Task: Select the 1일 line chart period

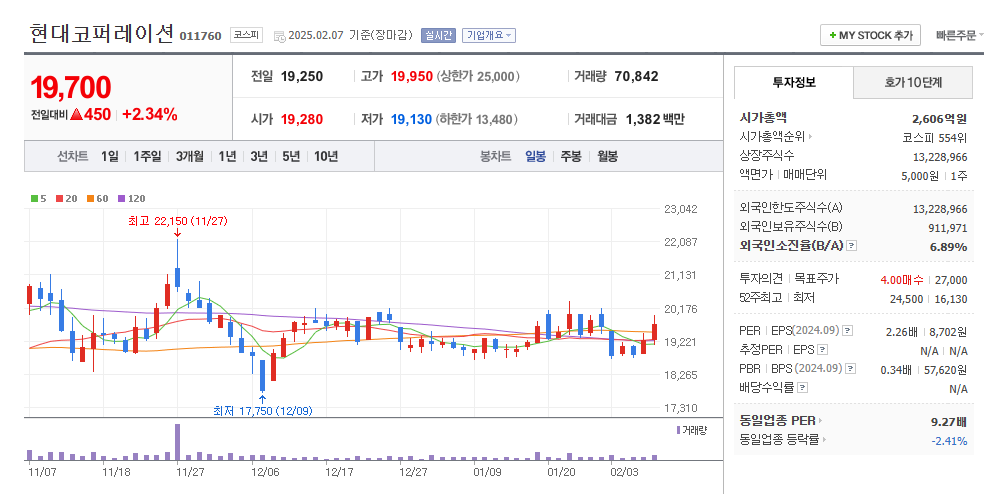Action: 110,156
